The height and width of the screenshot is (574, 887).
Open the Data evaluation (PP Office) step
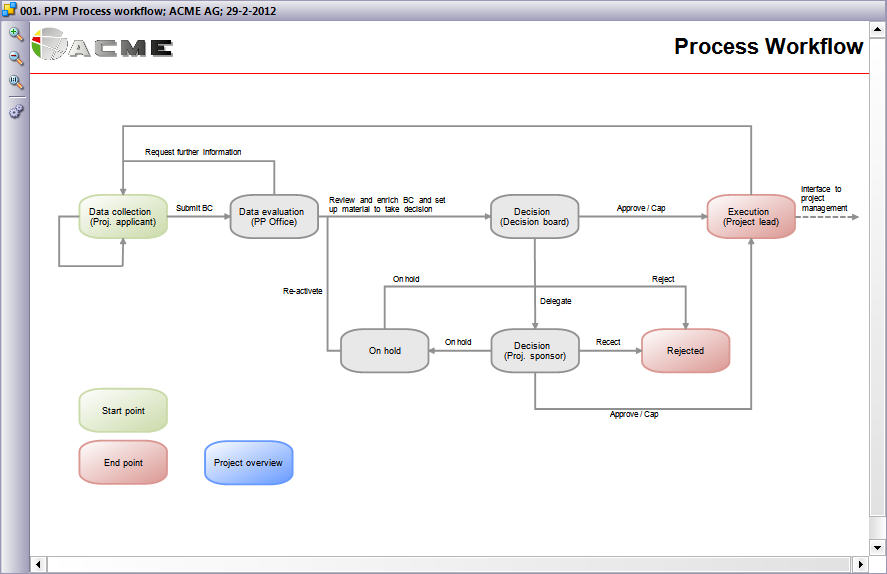274,217
